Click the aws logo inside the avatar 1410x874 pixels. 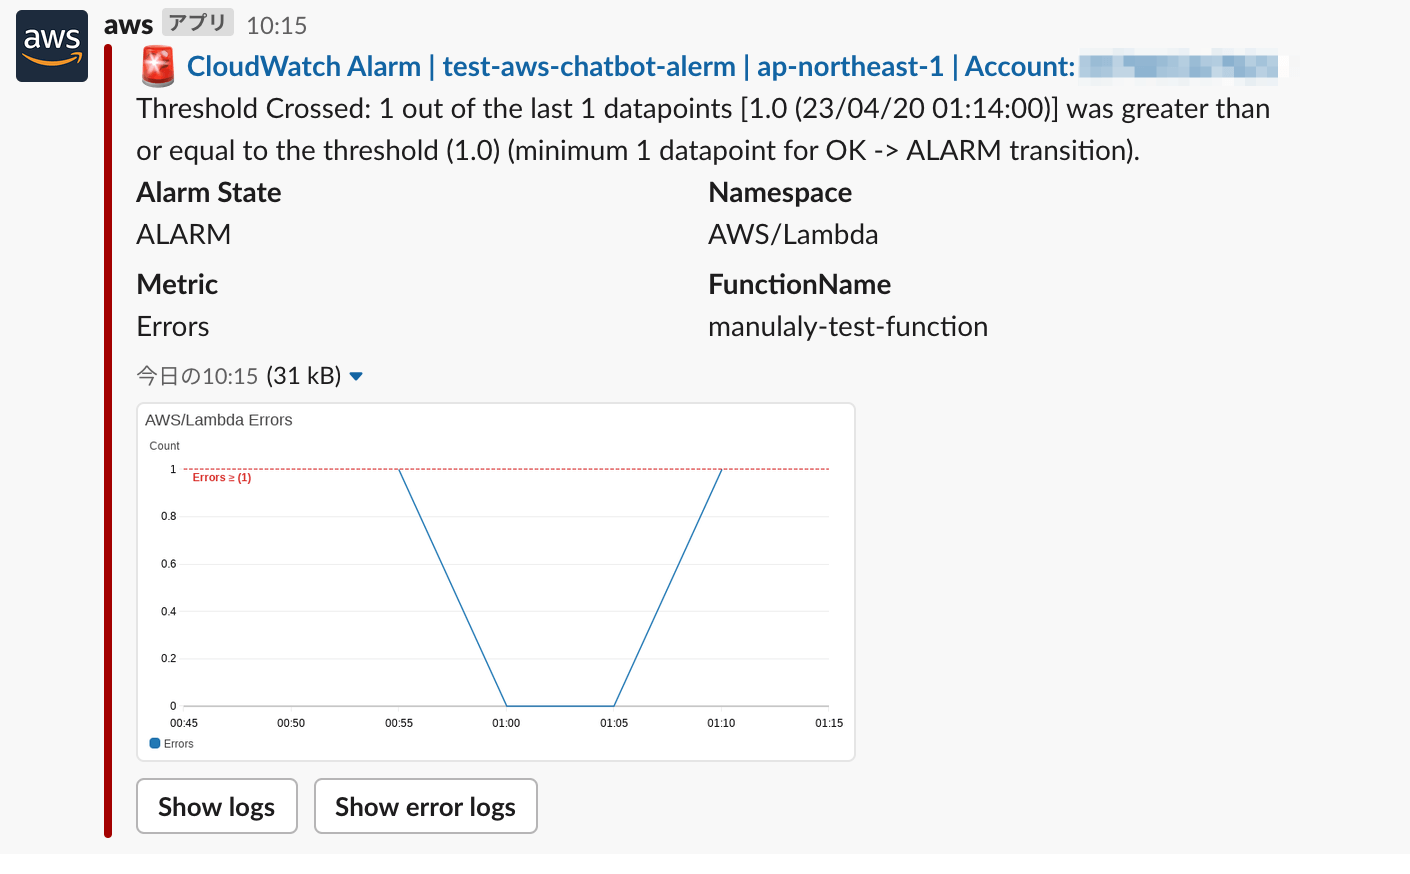pos(51,40)
